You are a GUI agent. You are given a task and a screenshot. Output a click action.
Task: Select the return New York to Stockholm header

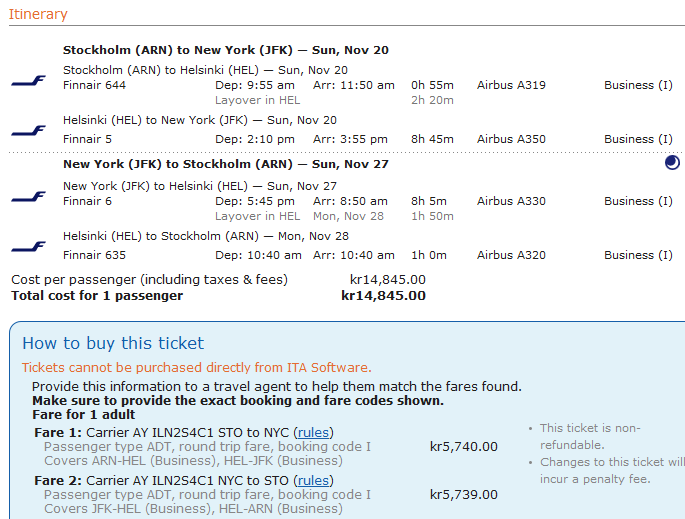225,164
